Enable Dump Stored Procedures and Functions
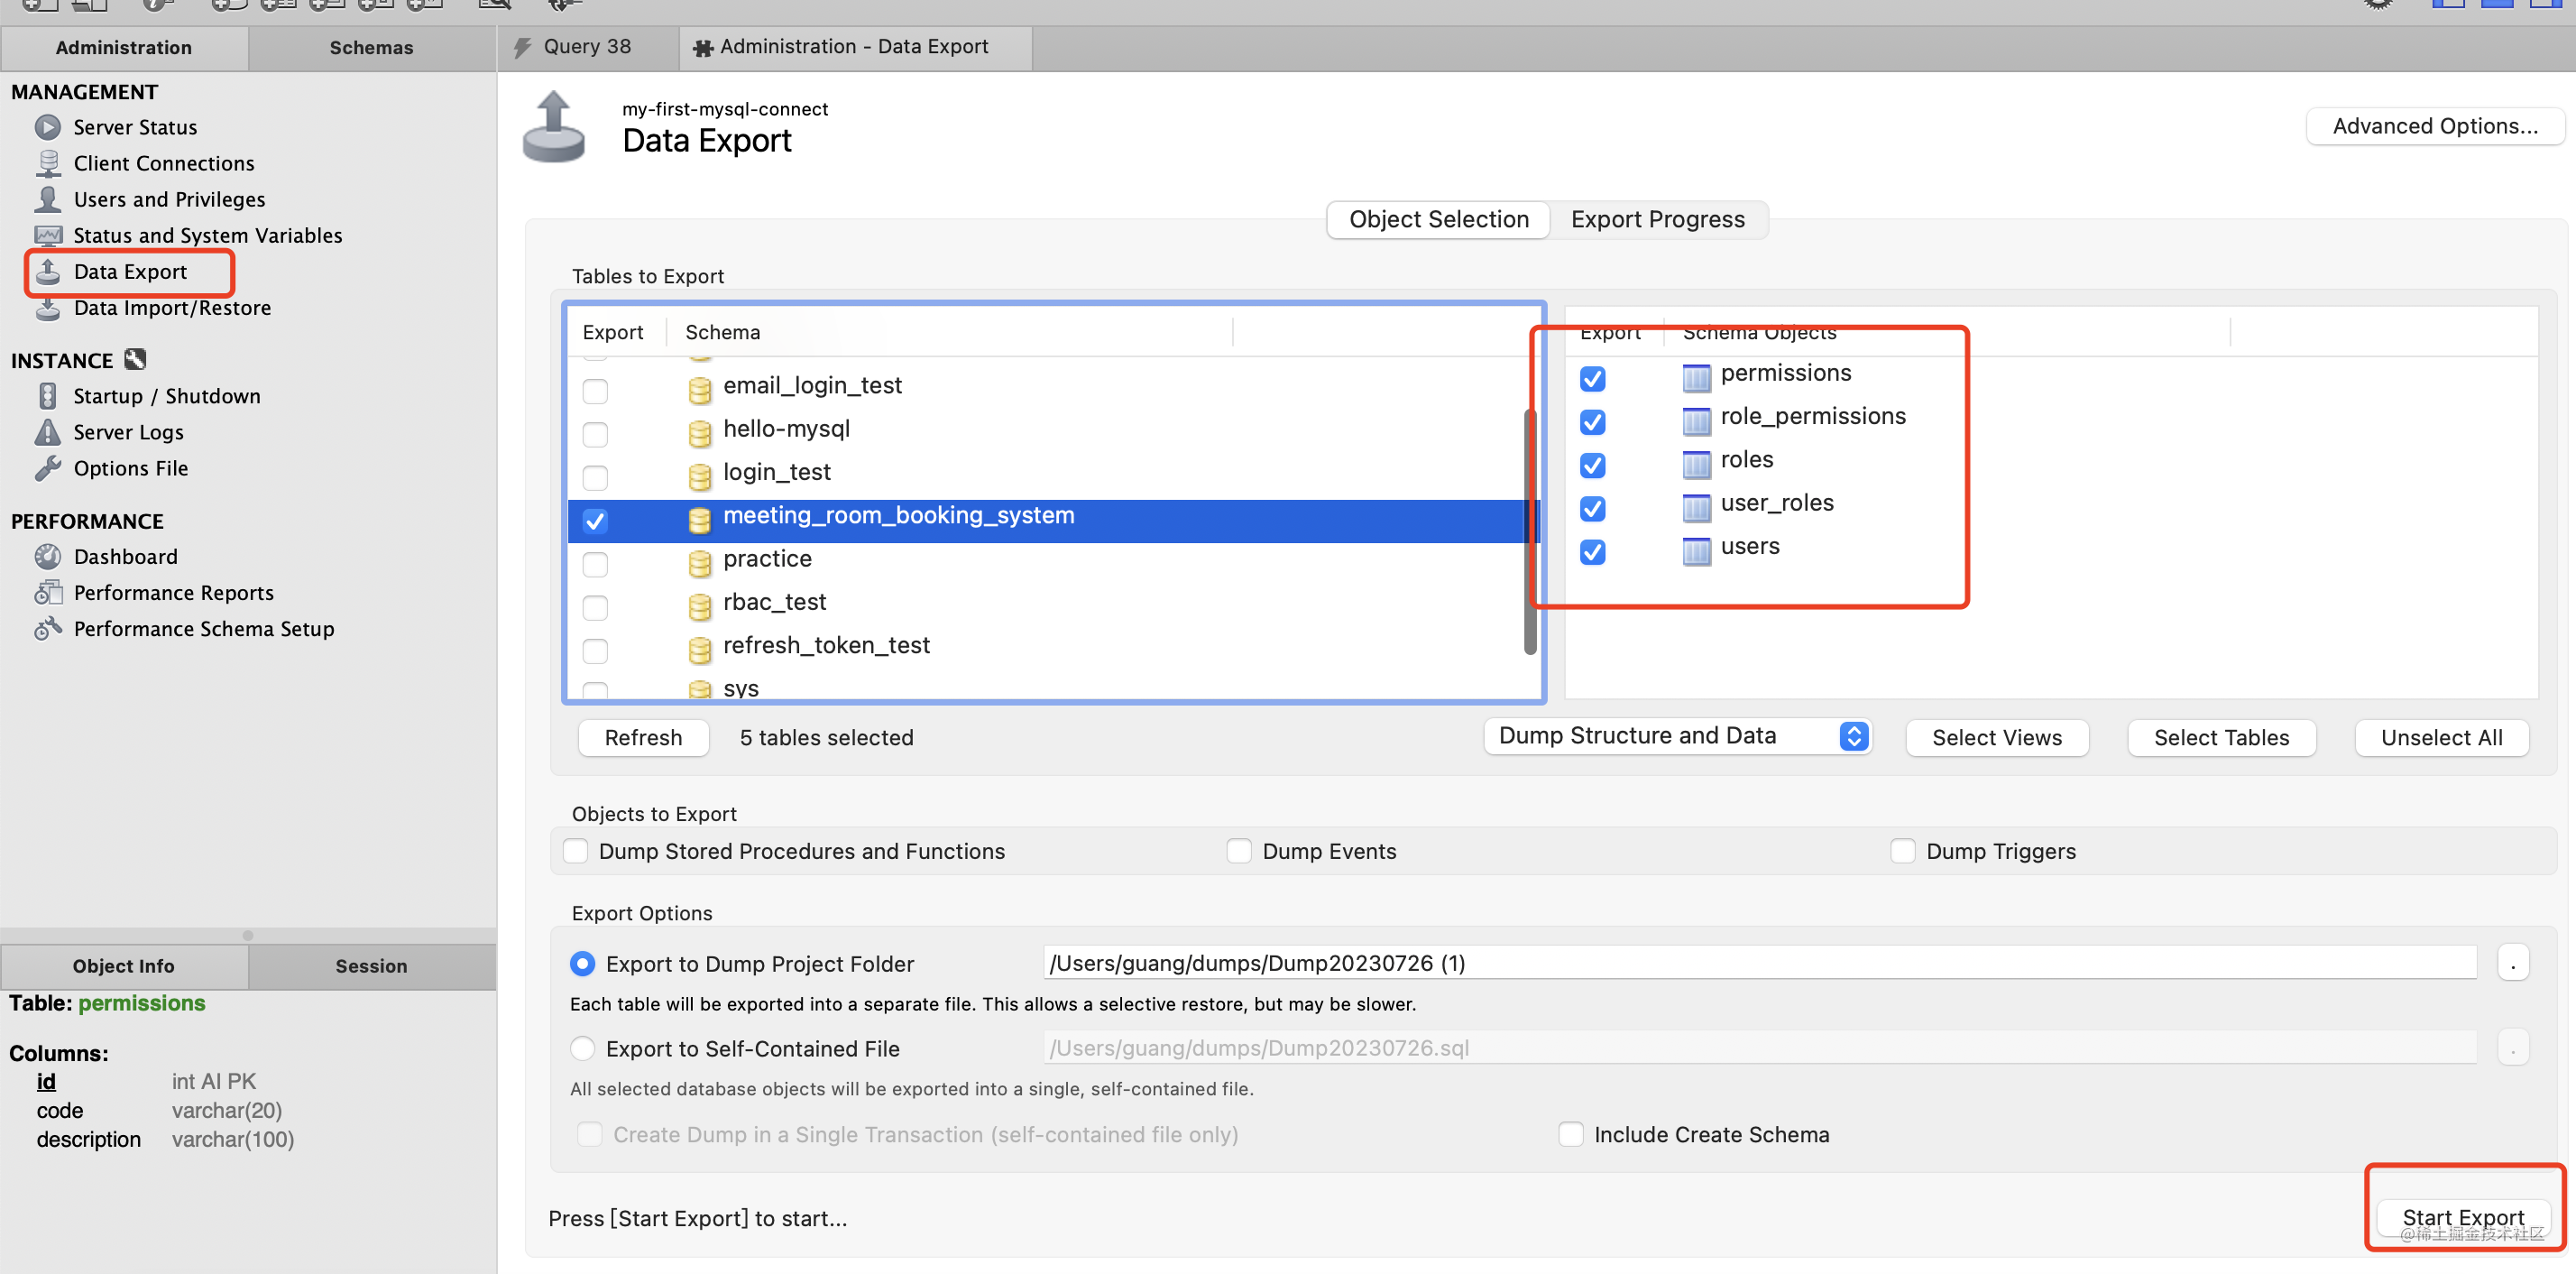 [575, 851]
